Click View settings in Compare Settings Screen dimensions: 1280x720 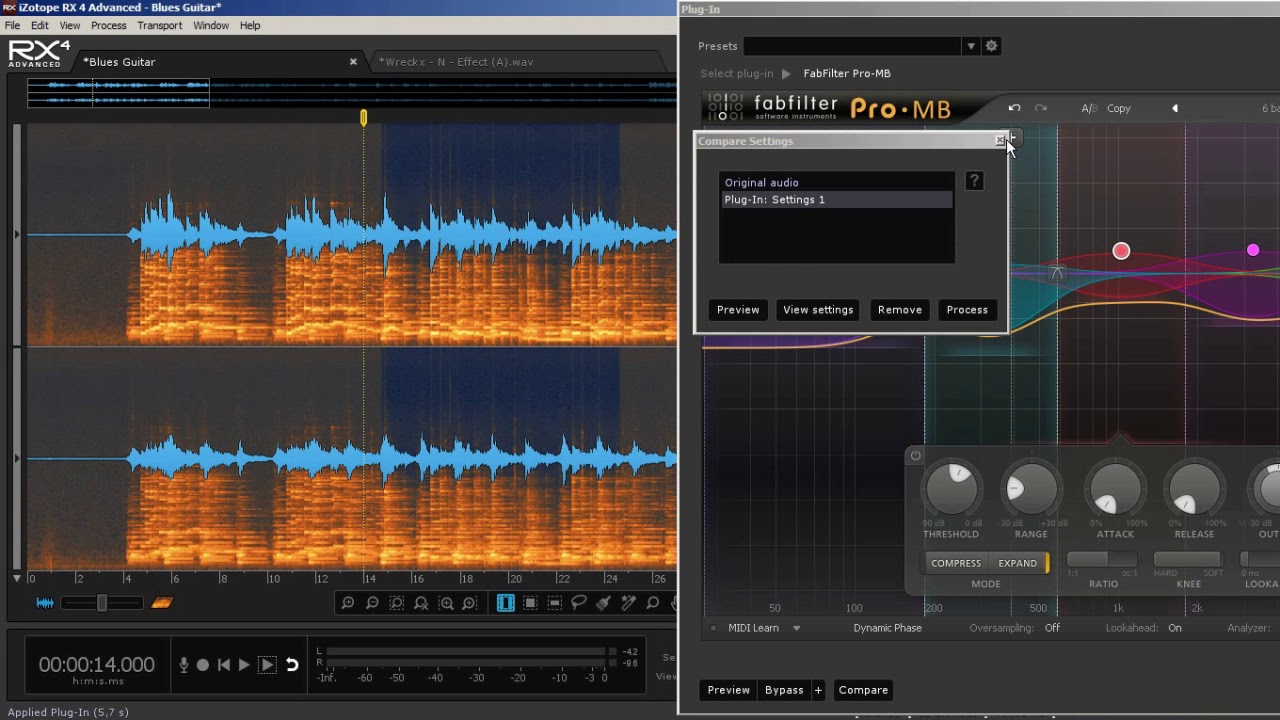click(818, 310)
